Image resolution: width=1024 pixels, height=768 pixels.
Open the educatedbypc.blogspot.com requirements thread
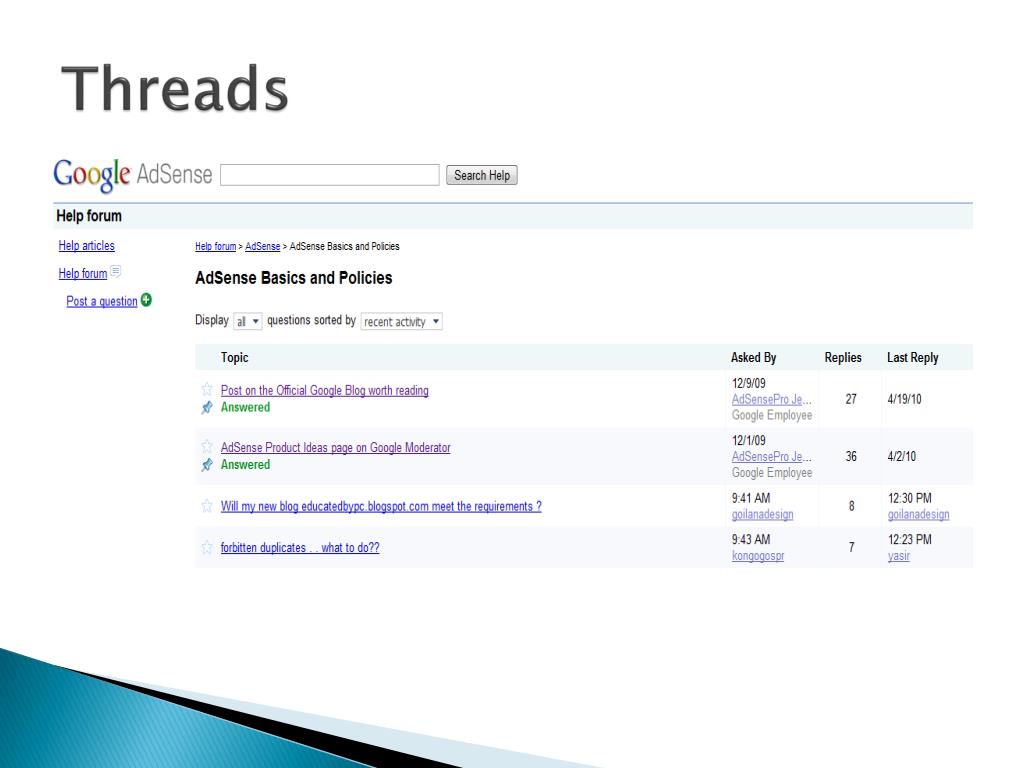click(x=381, y=506)
